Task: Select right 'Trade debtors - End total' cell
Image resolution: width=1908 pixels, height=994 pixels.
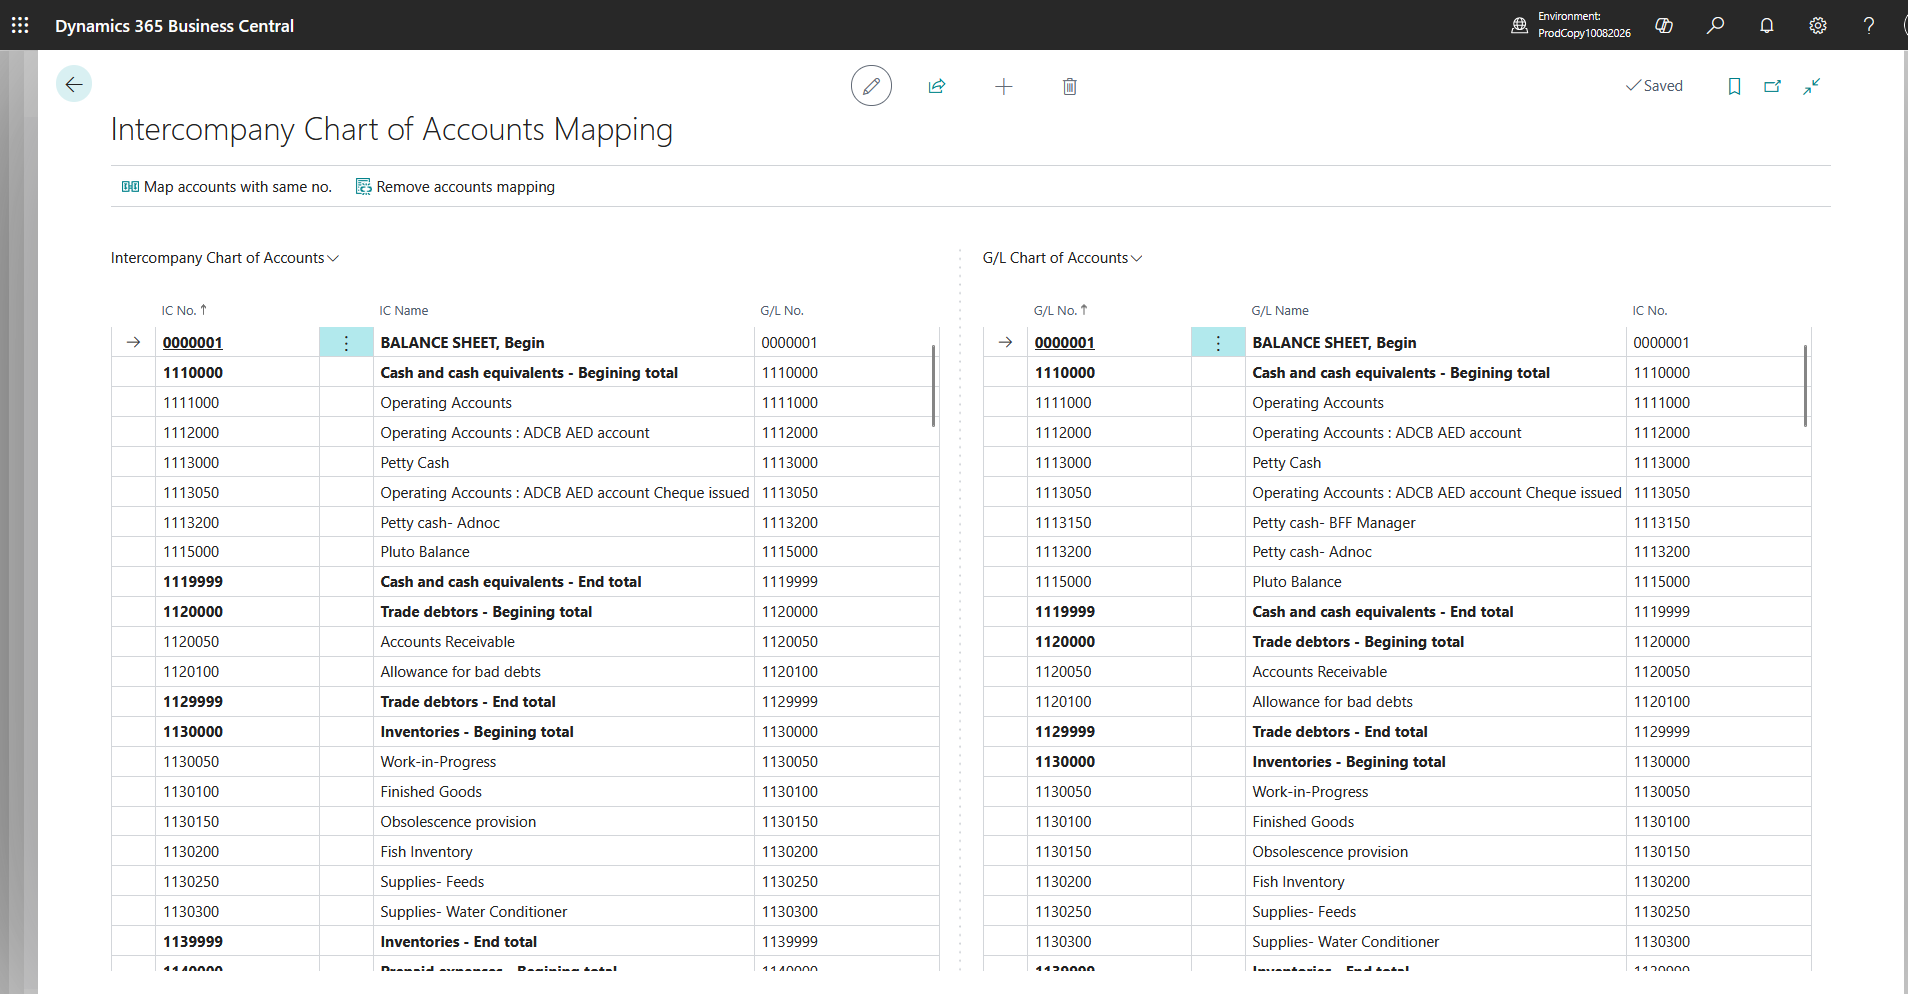Action: [1437, 732]
